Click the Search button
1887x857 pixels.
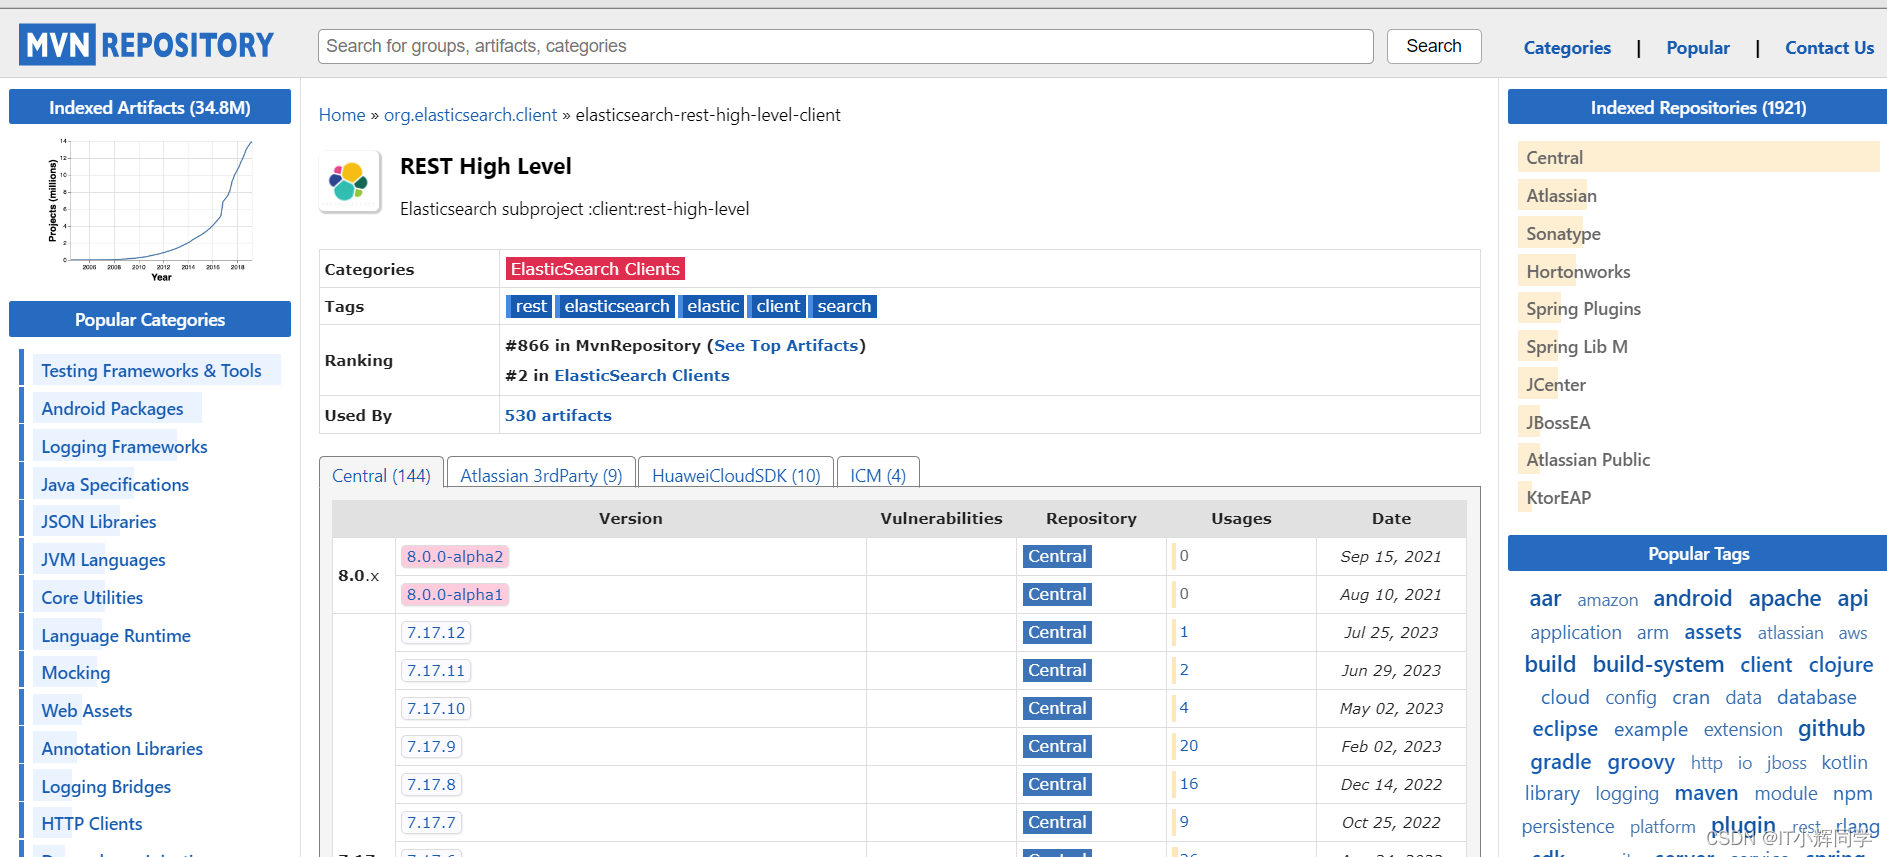1434,46
